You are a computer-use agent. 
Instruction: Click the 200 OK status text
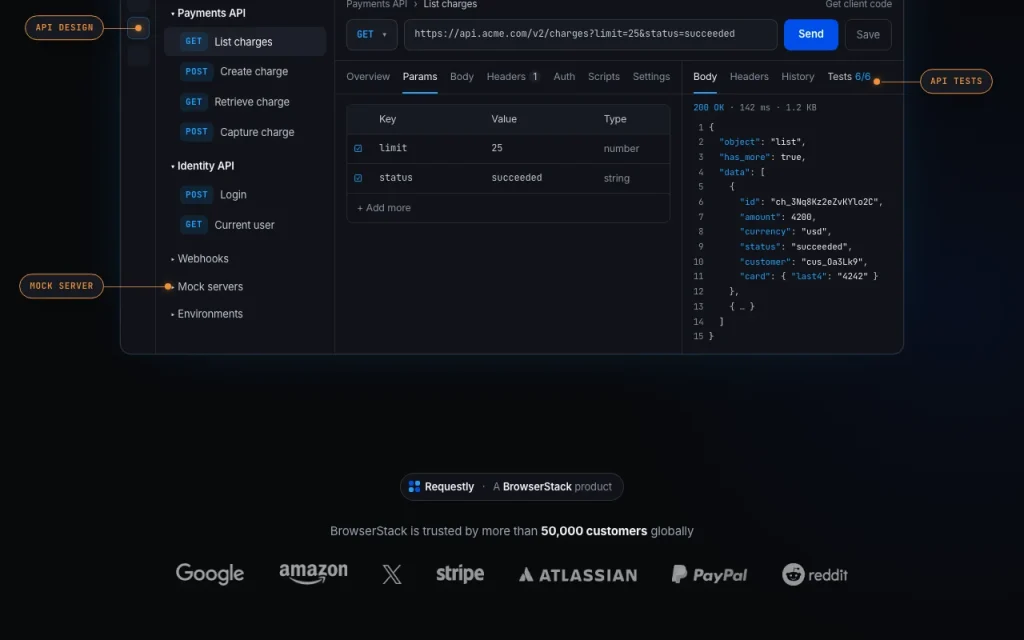coord(709,108)
